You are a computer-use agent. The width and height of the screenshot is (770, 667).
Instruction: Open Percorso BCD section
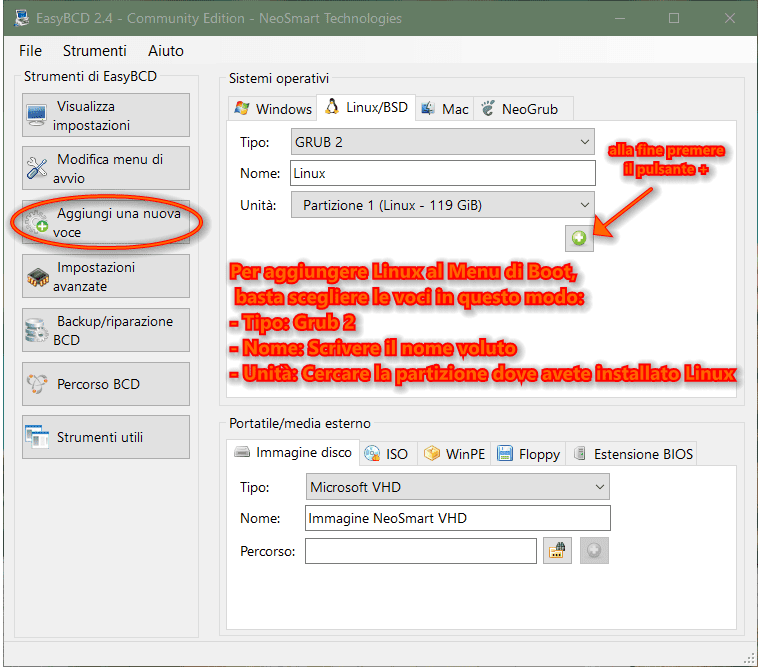pyautogui.click(x=106, y=384)
